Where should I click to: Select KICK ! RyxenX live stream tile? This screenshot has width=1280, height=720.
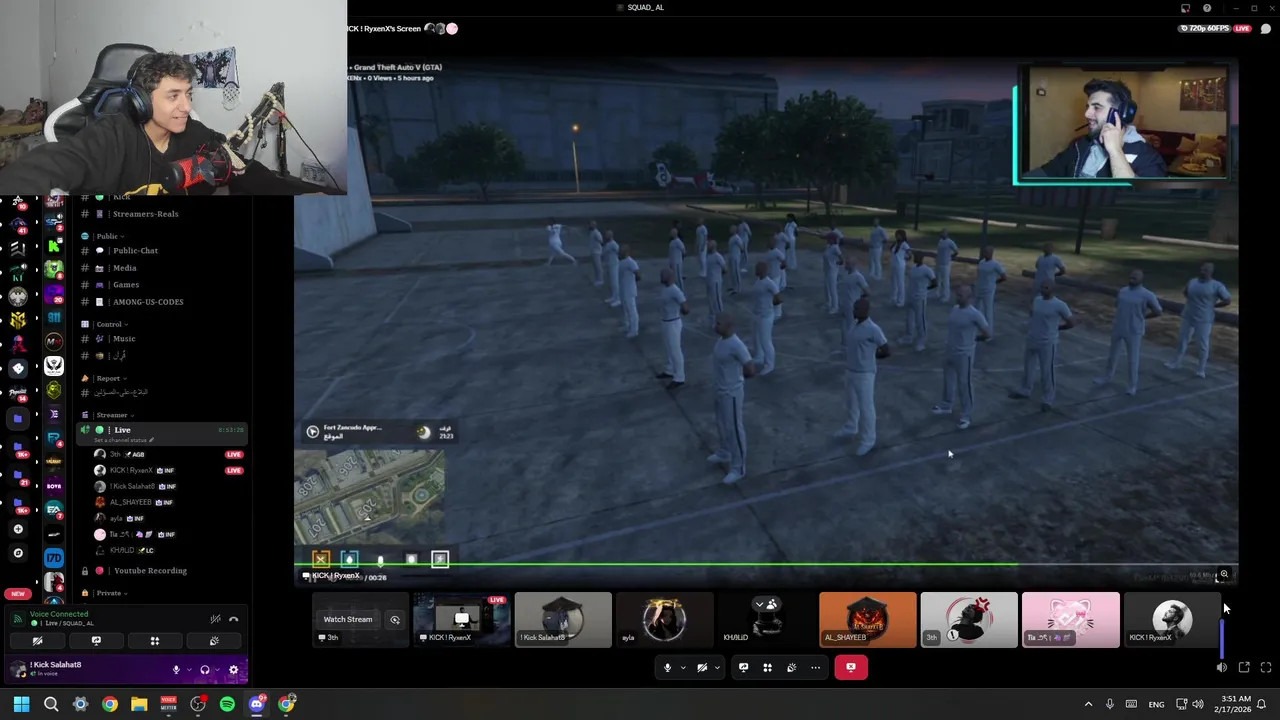click(x=462, y=620)
